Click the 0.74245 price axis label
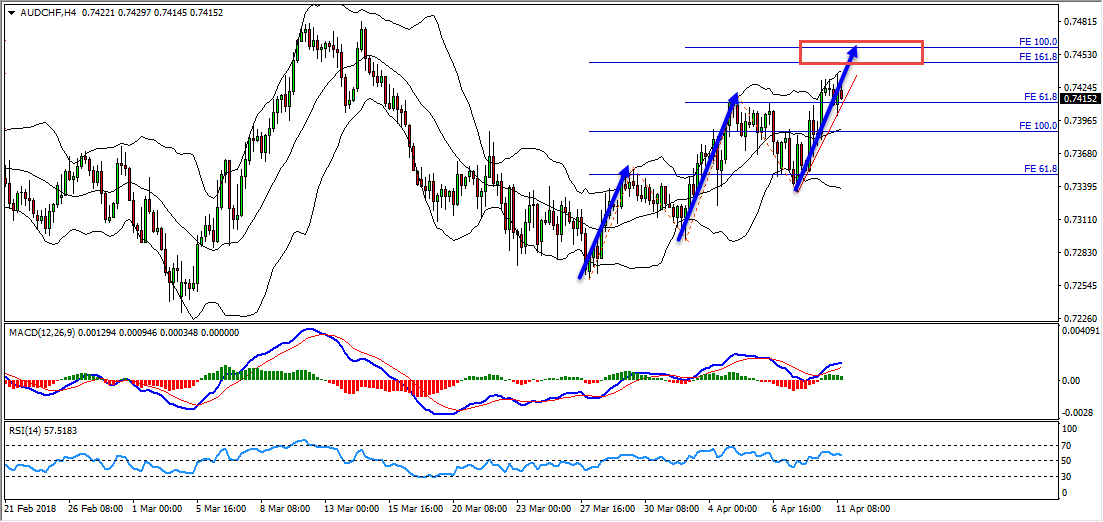The image size is (1103, 522). (1080, 87)
